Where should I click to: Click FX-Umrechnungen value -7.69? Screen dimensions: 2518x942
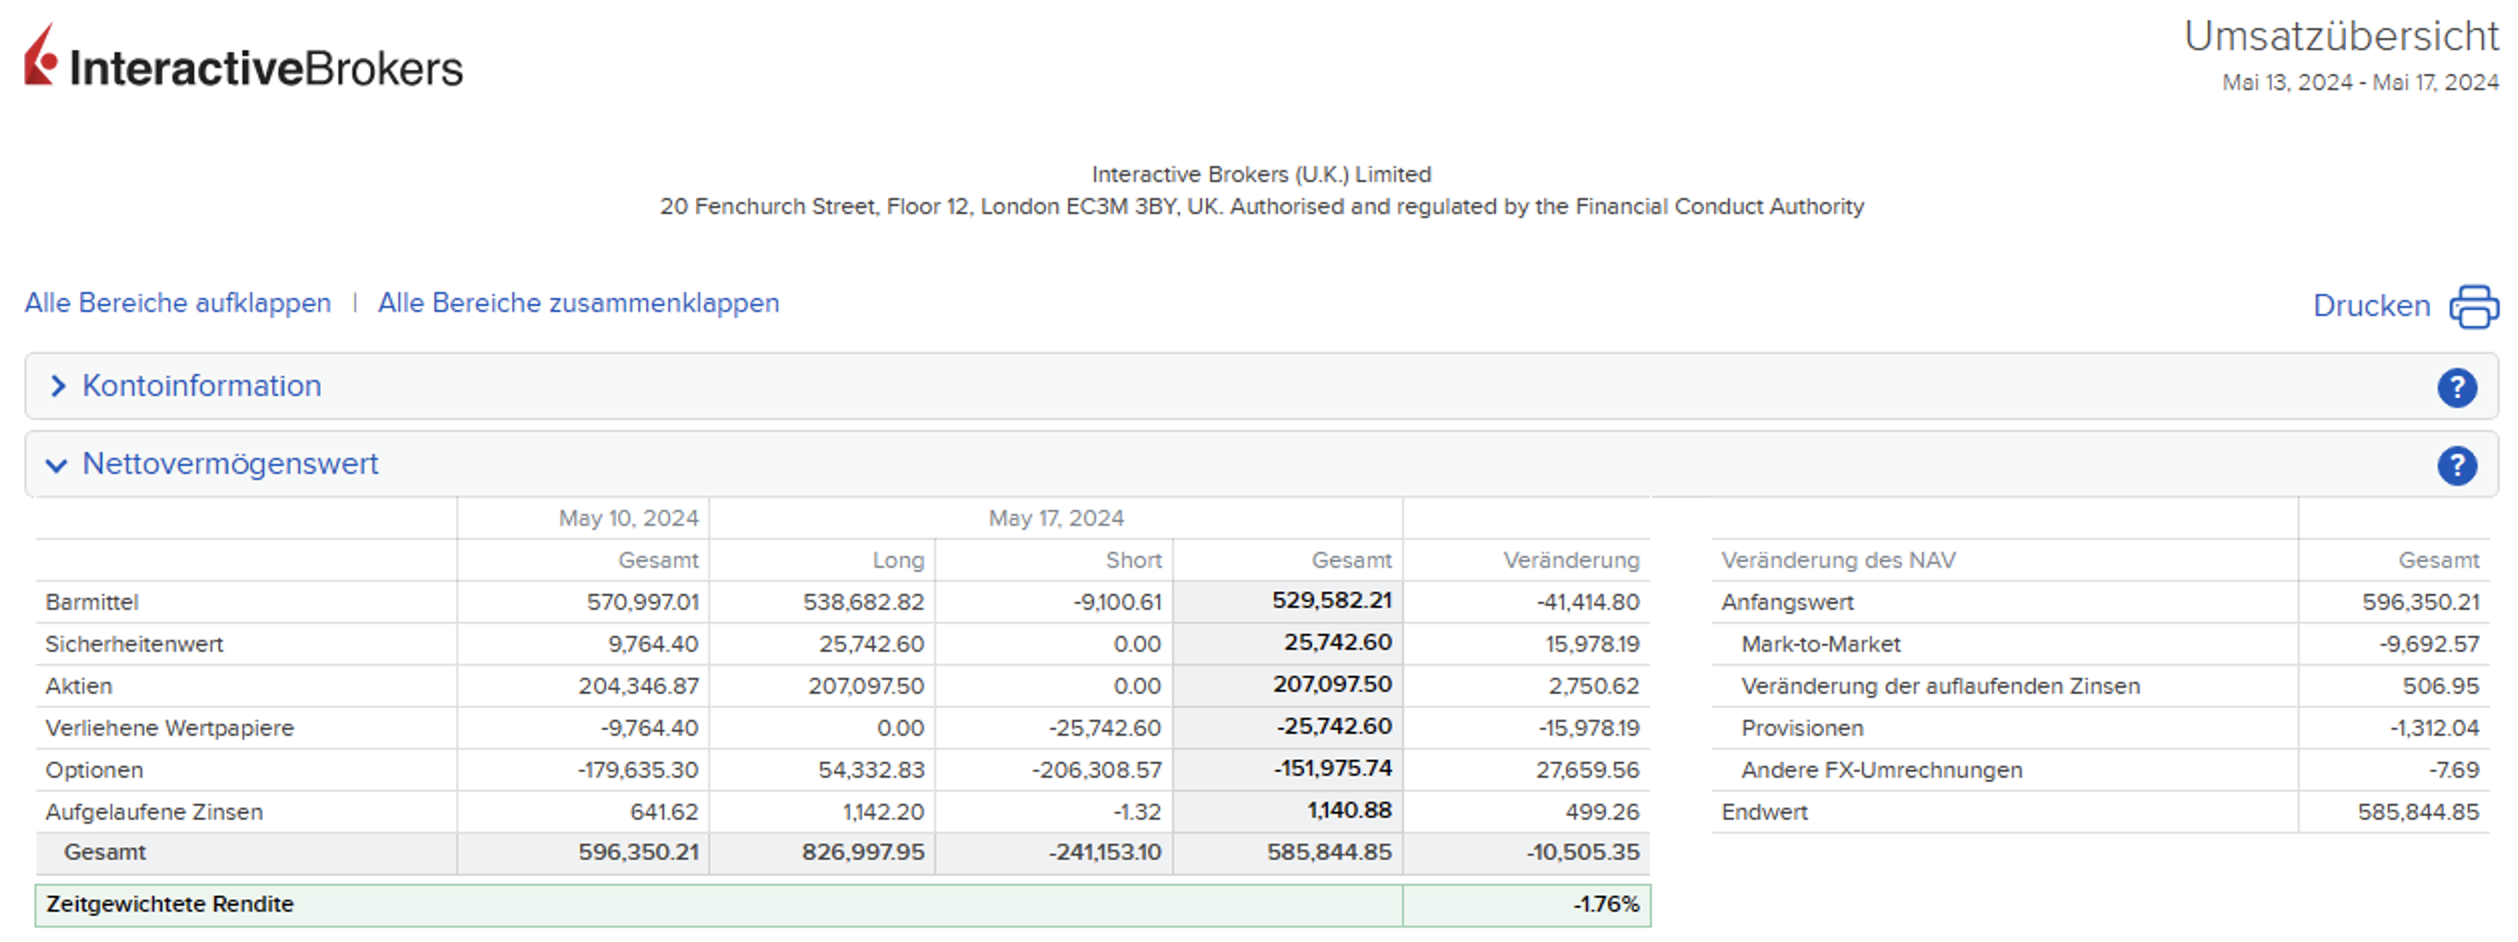coord(2453,770)
